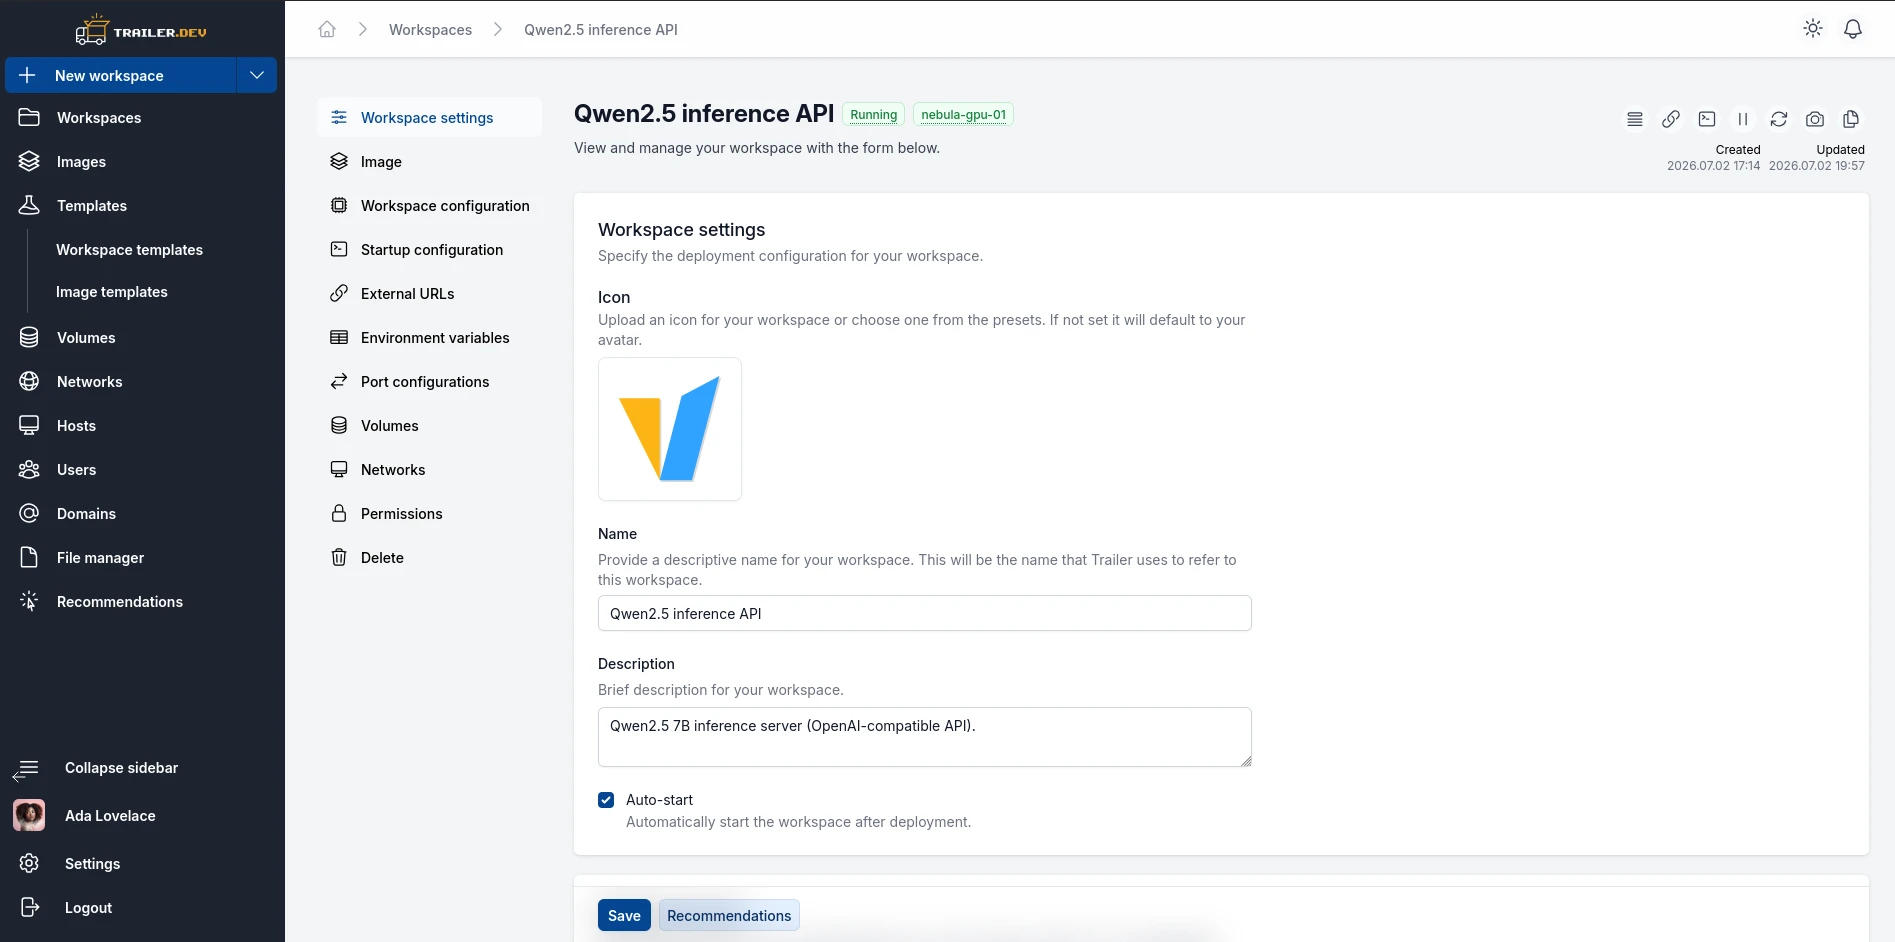Click the Trailer.dev logo
Screen dimensions: 1895x942
click(x=141, y=30)
